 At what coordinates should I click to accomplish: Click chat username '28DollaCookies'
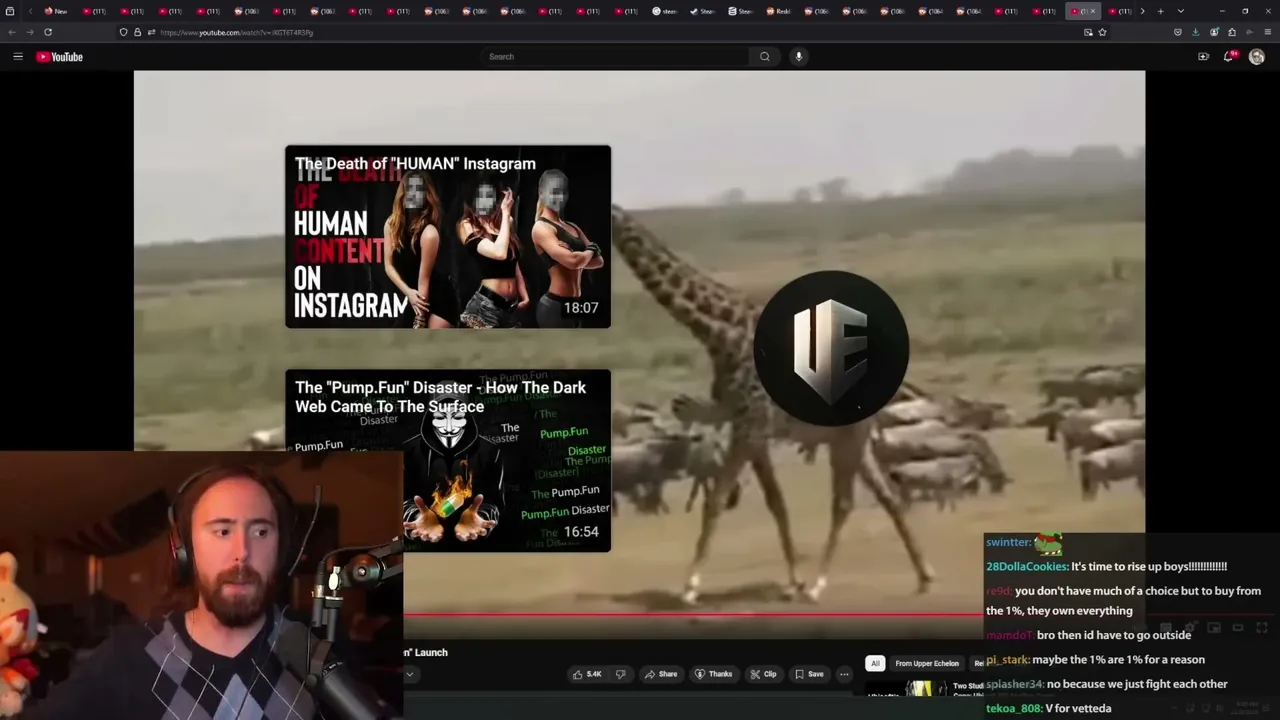point(1027,566)
